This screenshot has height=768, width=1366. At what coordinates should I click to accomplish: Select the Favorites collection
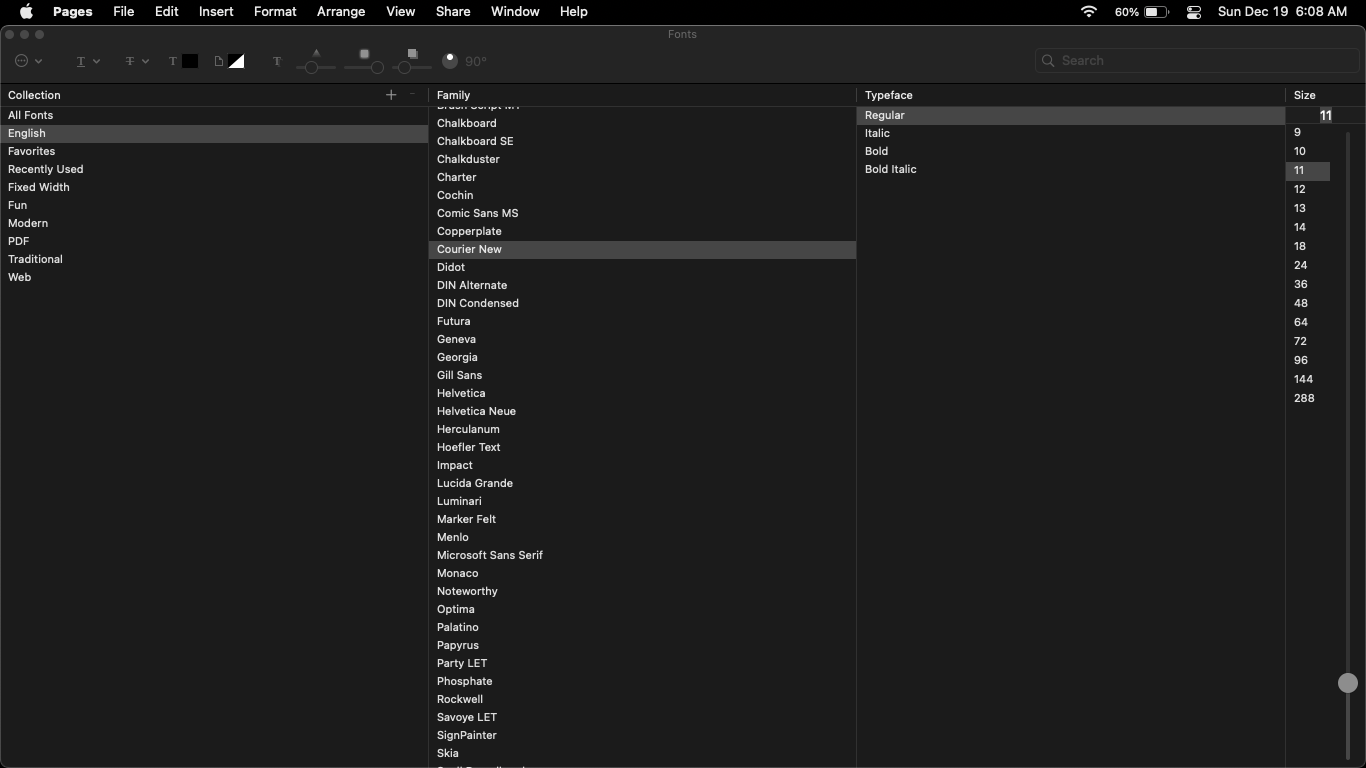pyautogui.click(x=214, y=151)
